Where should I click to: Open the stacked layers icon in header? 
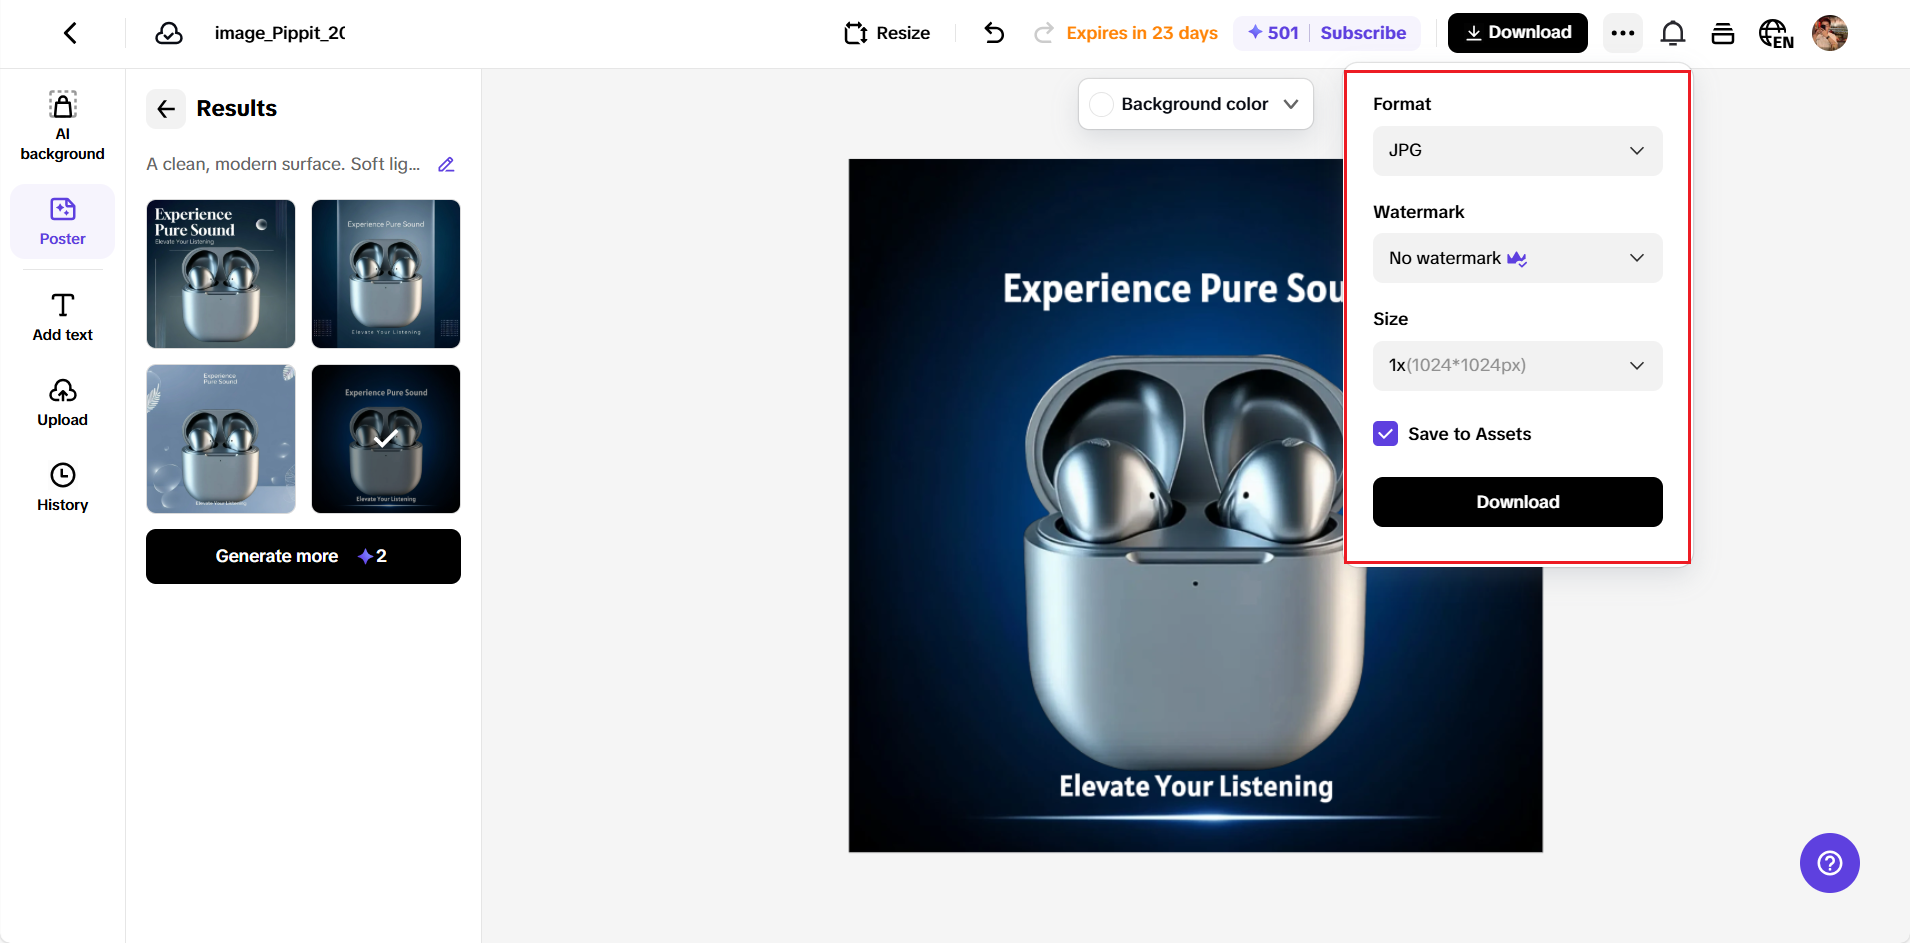coord(1723,33)
